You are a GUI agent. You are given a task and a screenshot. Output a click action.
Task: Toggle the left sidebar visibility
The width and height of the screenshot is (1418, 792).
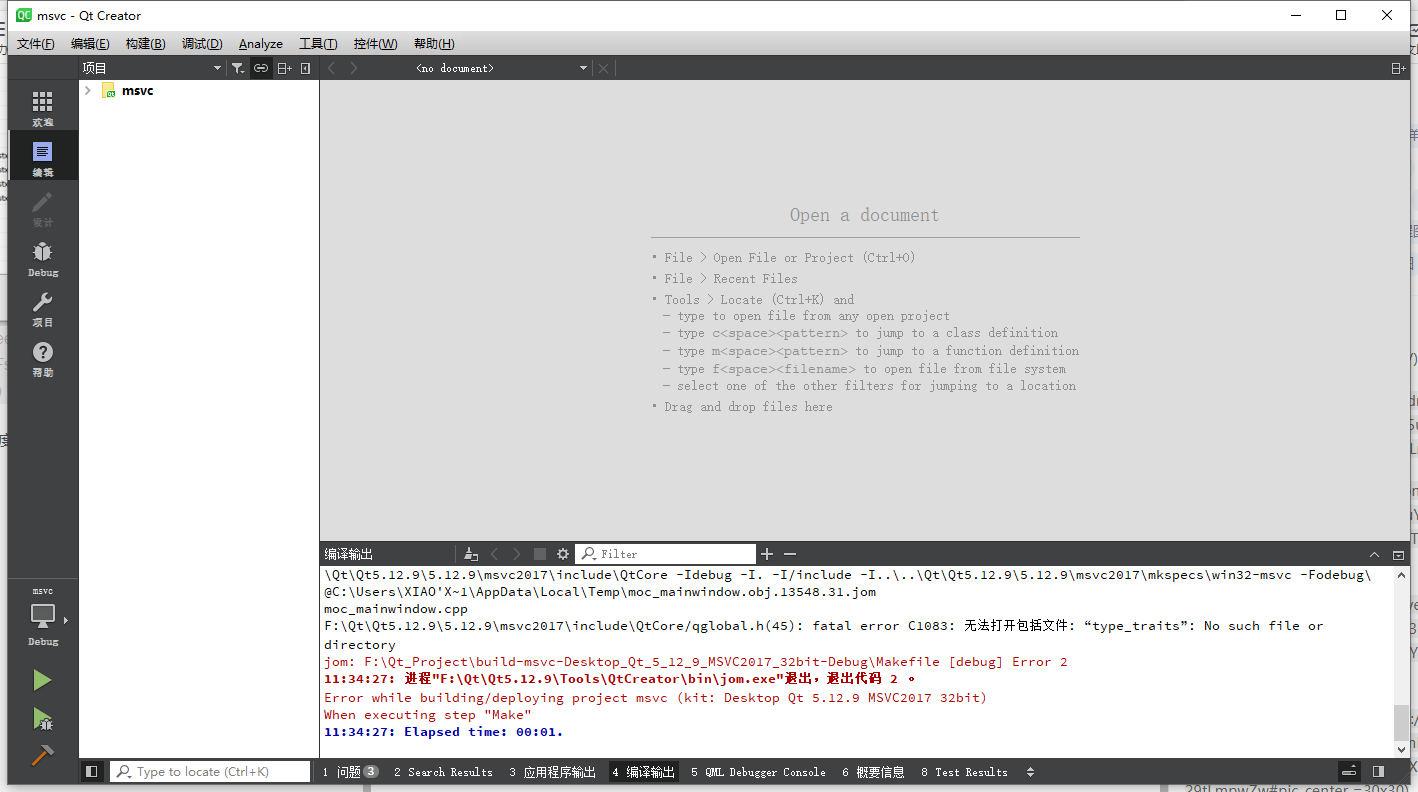[x=91, y=771]
